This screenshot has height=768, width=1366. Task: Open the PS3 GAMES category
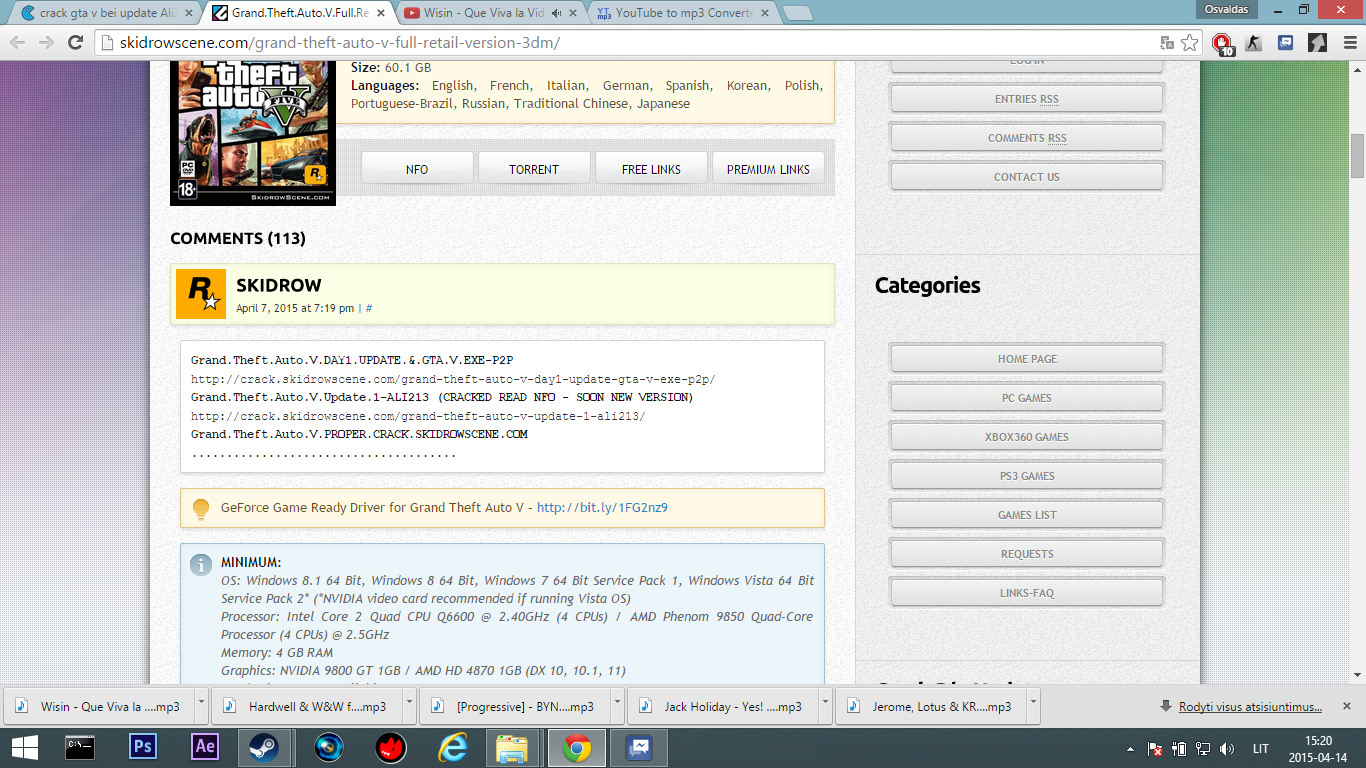tap(1027, 476)
